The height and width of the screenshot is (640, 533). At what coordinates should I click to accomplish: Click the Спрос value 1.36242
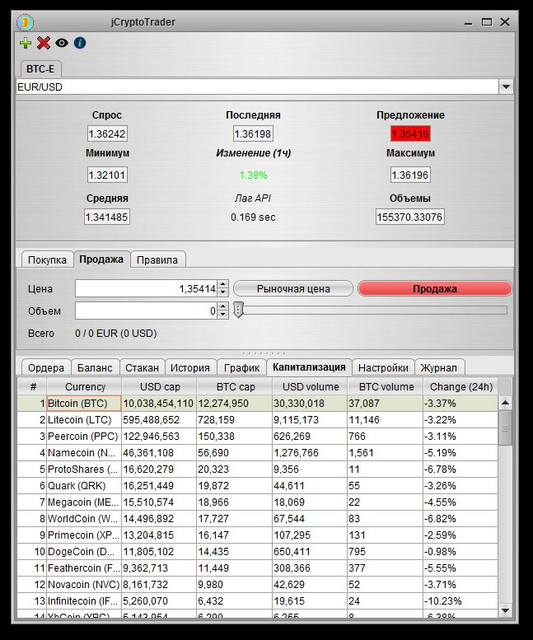[x=107, y=134]
